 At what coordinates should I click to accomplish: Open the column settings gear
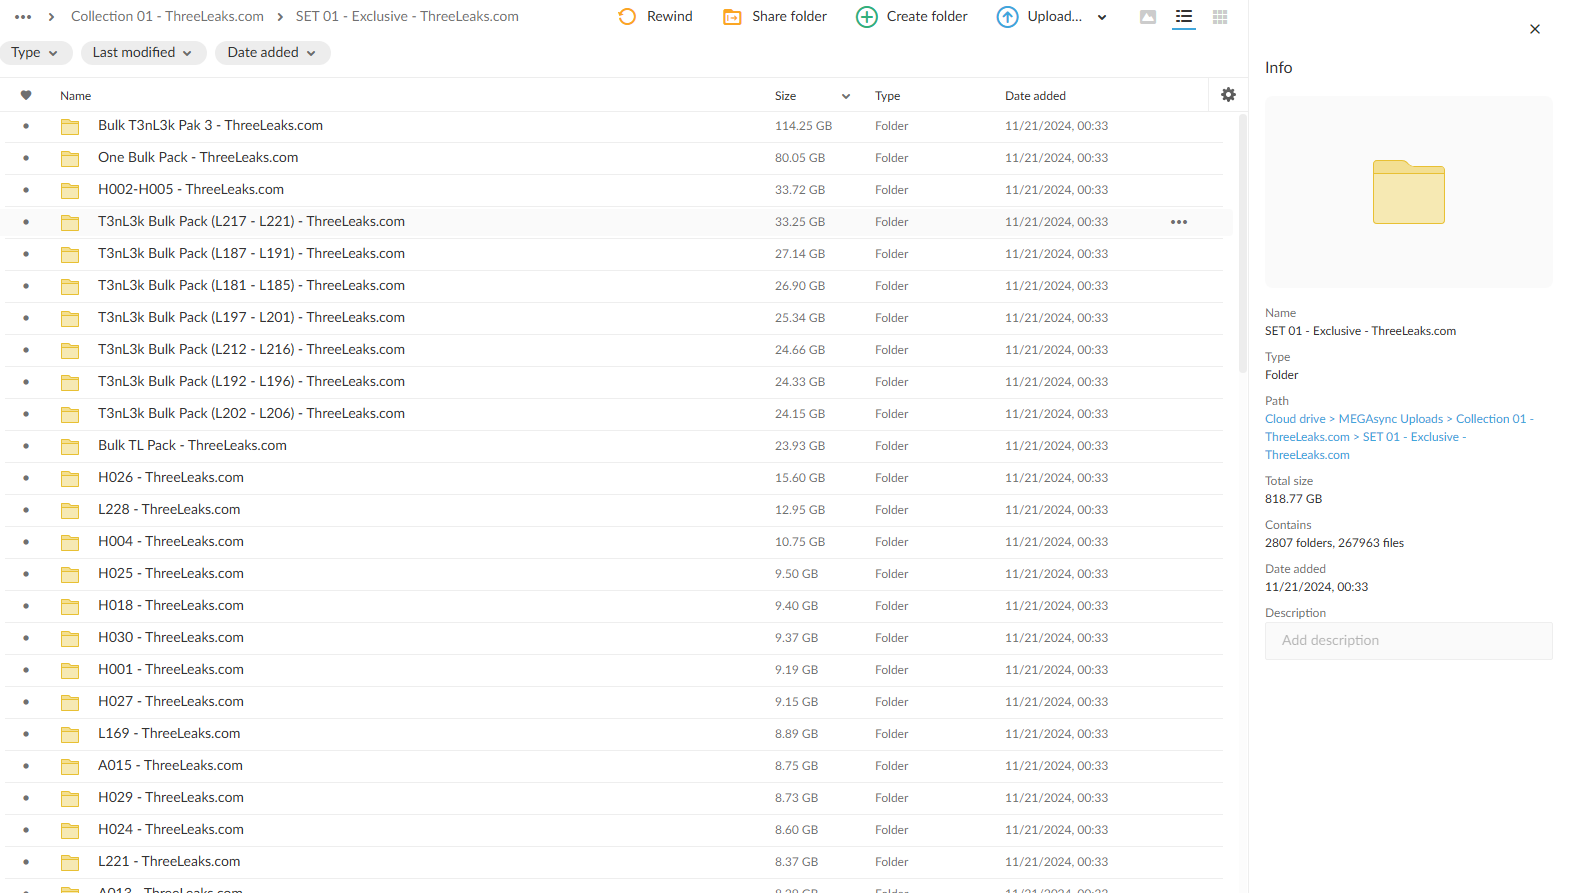[1228, 95]
